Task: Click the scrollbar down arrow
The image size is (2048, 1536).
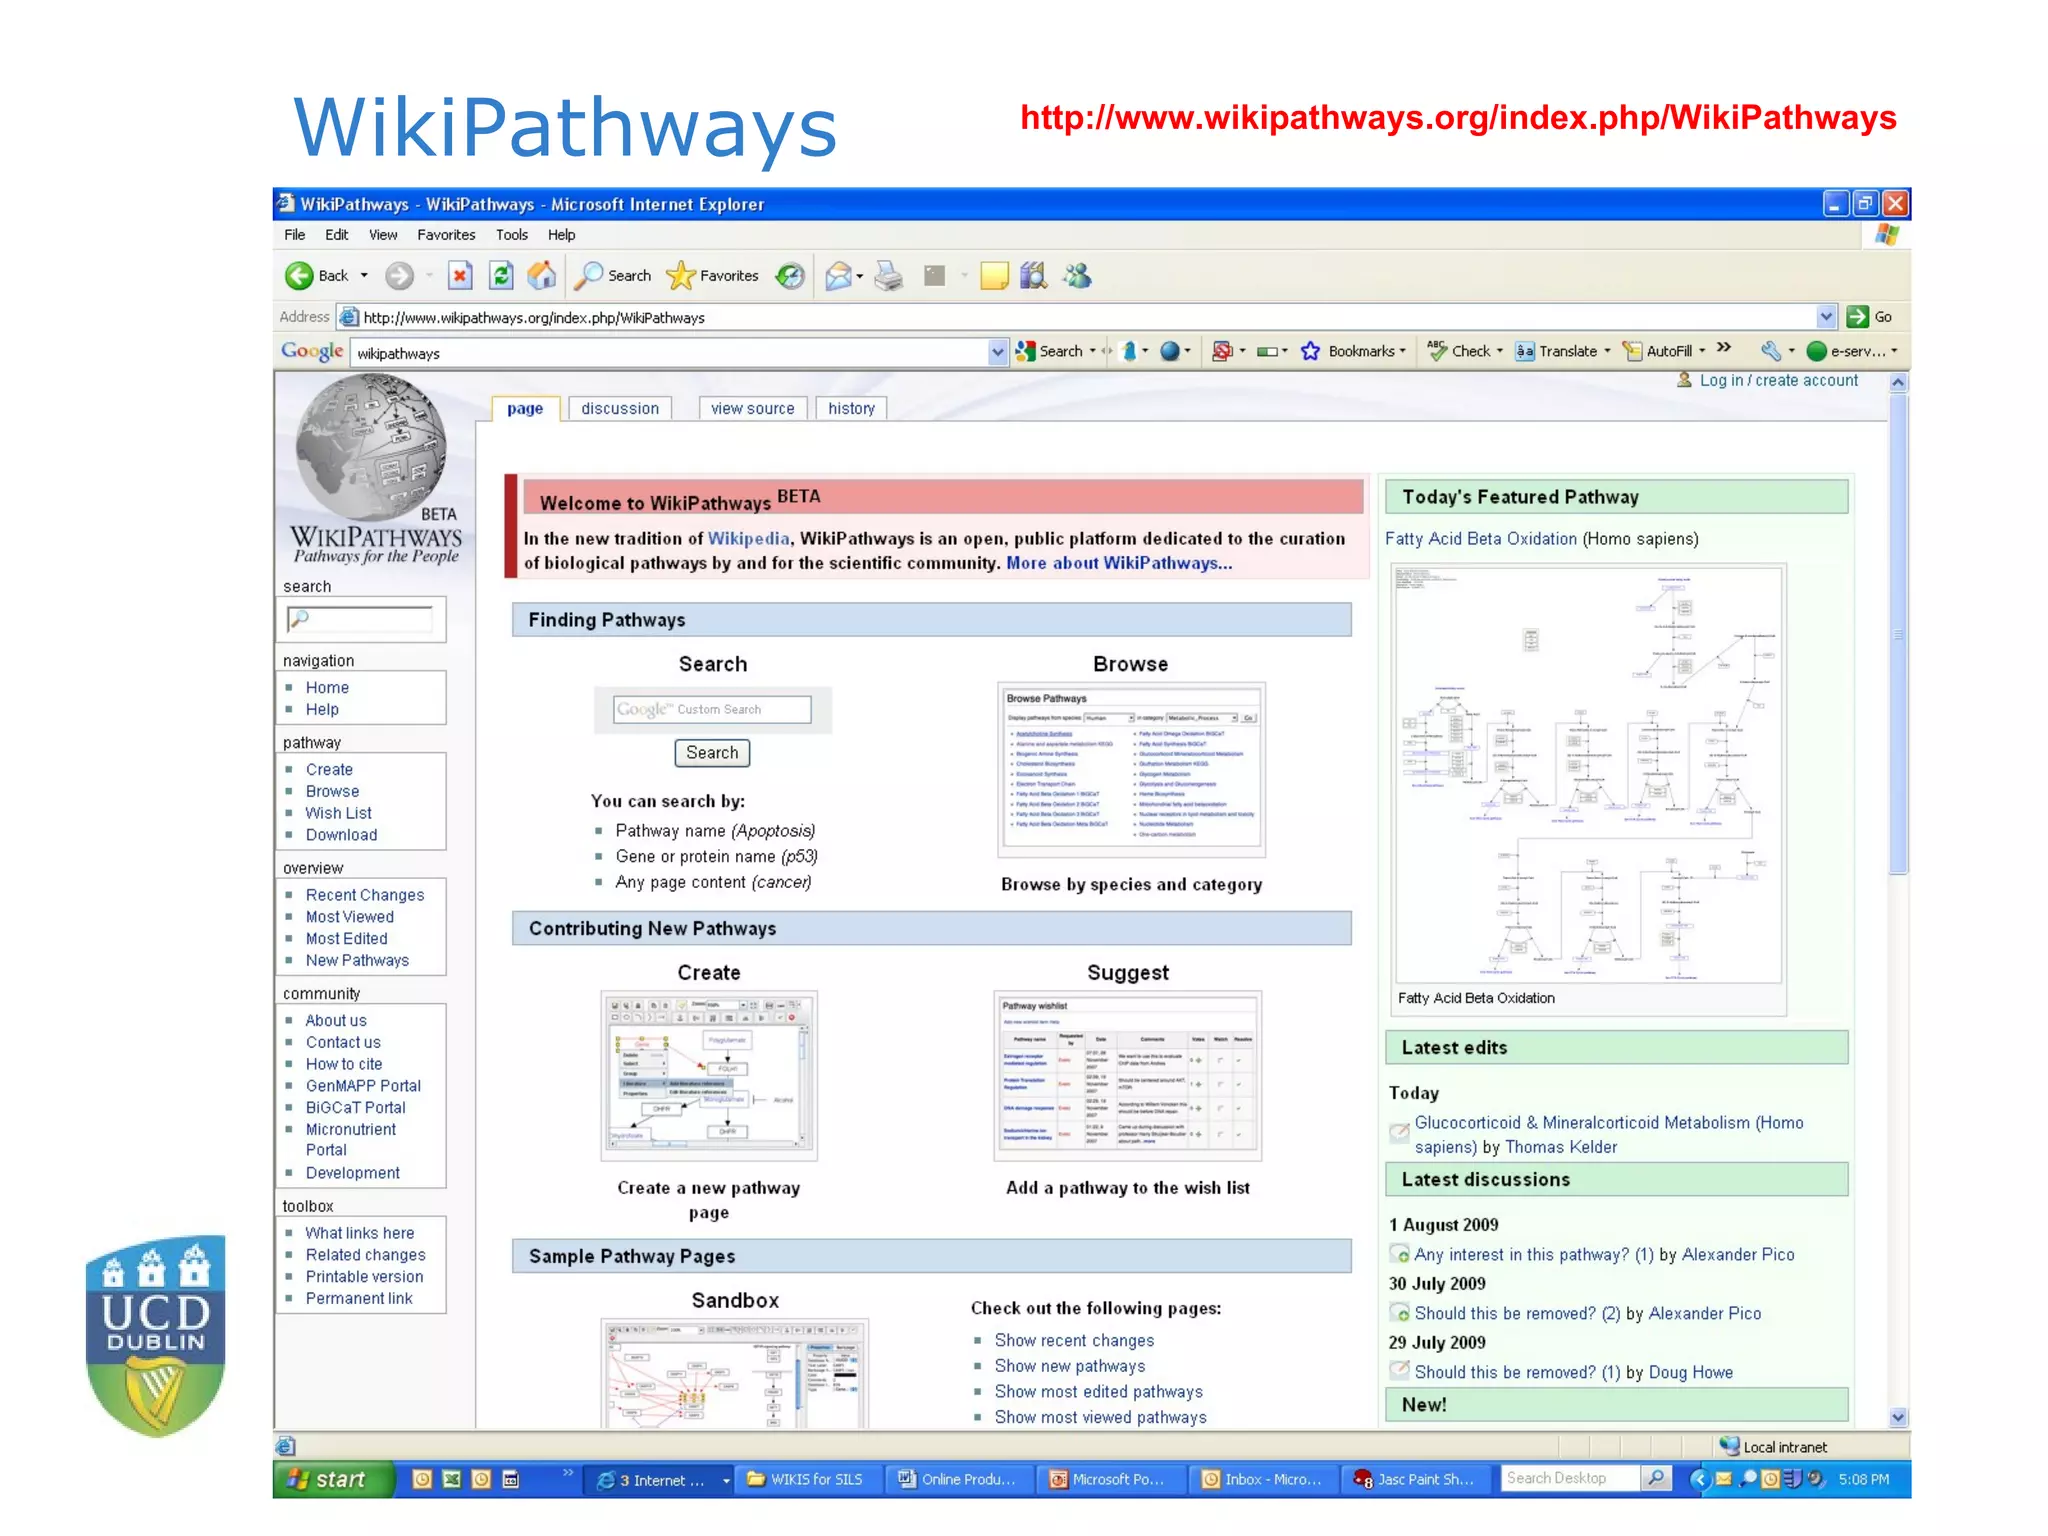Action: pos(1898,1417)
